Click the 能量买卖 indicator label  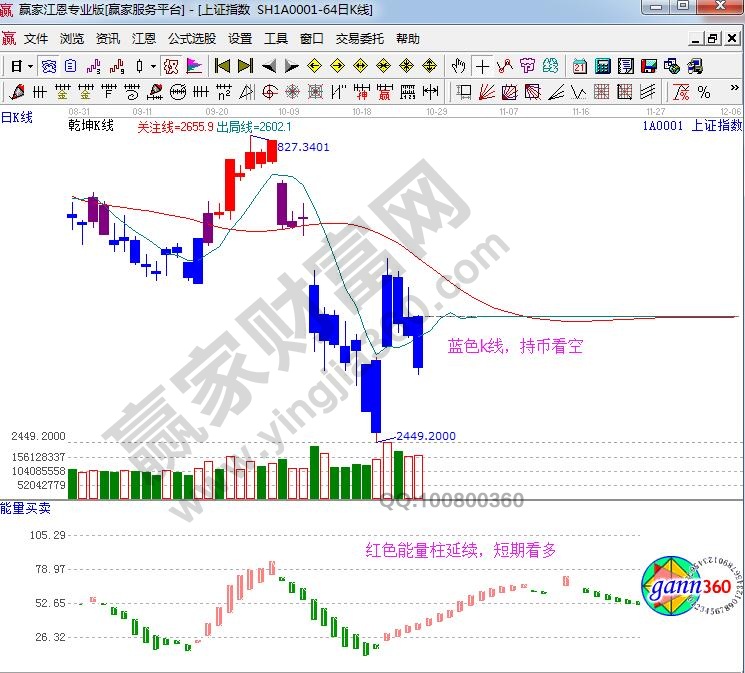(x=26, y=508)
